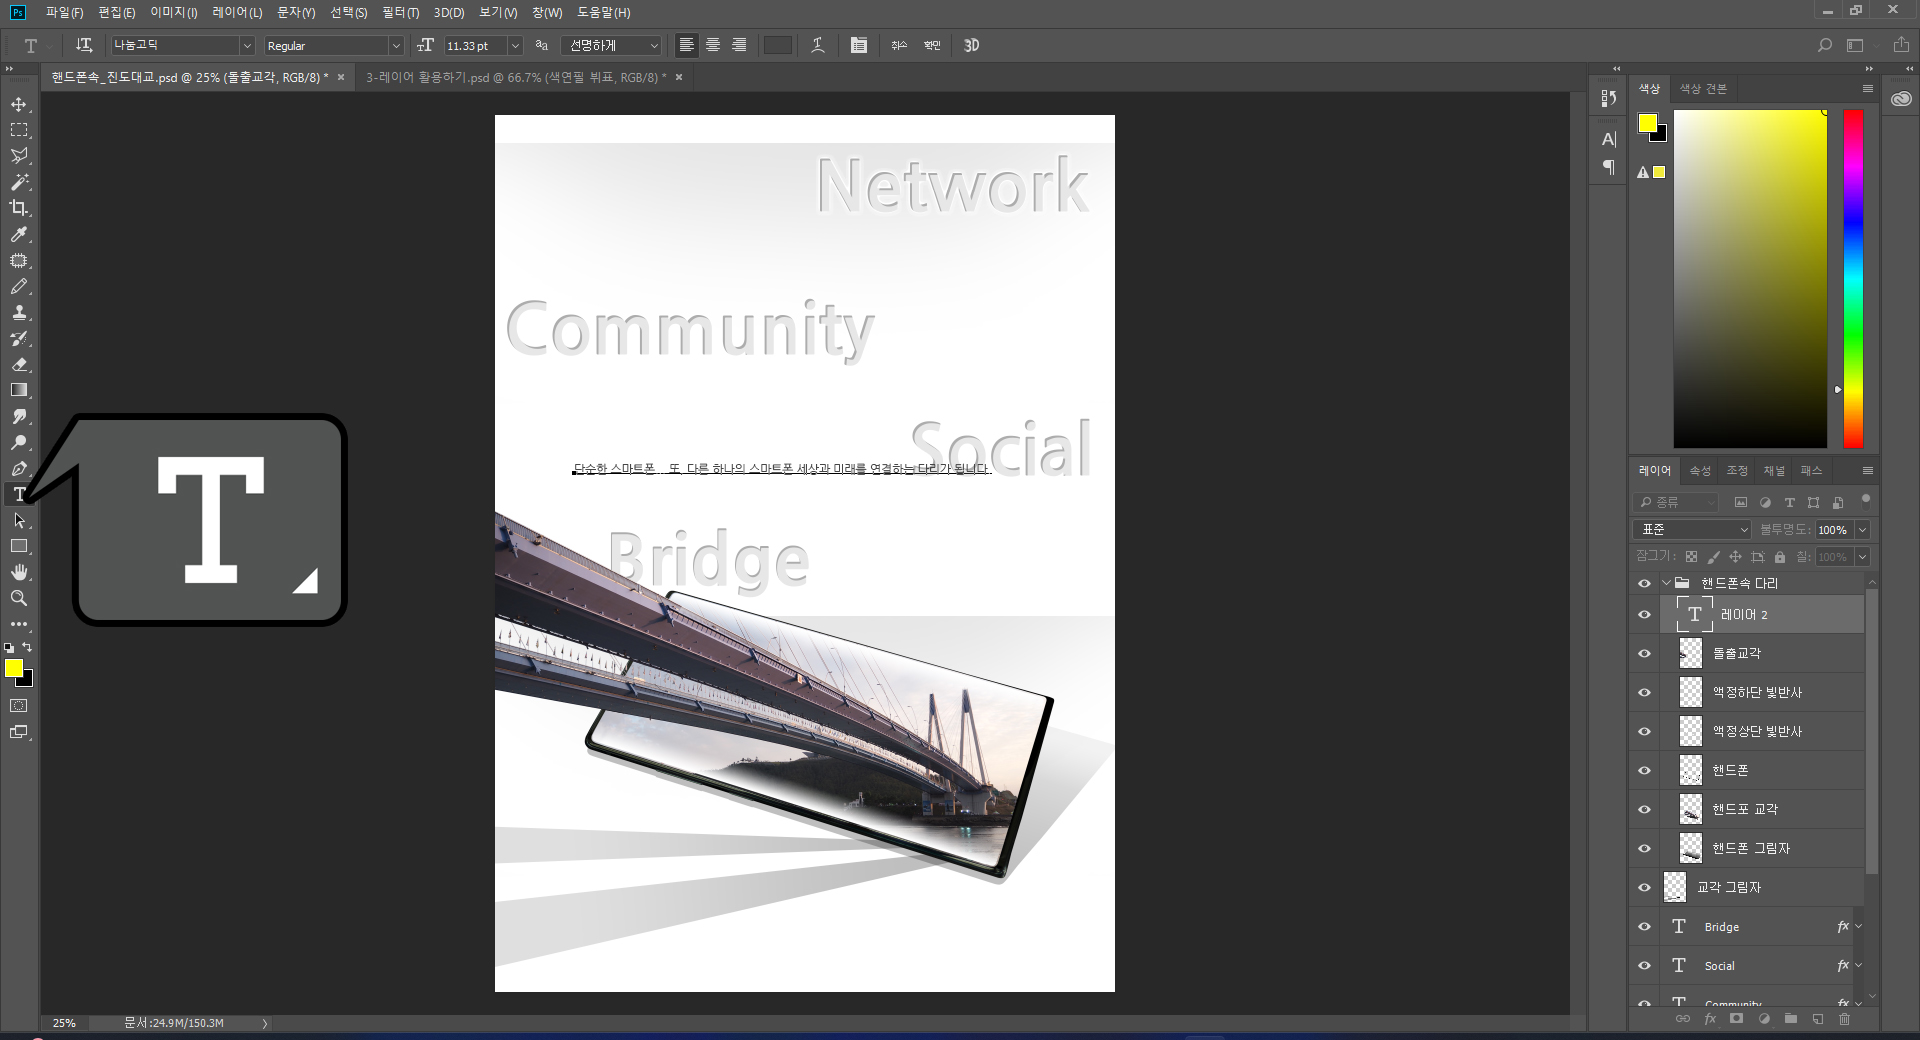Click yellow foreground color in toolbox
This screenshot has height=1040, width=1920.
pos(13,668)
